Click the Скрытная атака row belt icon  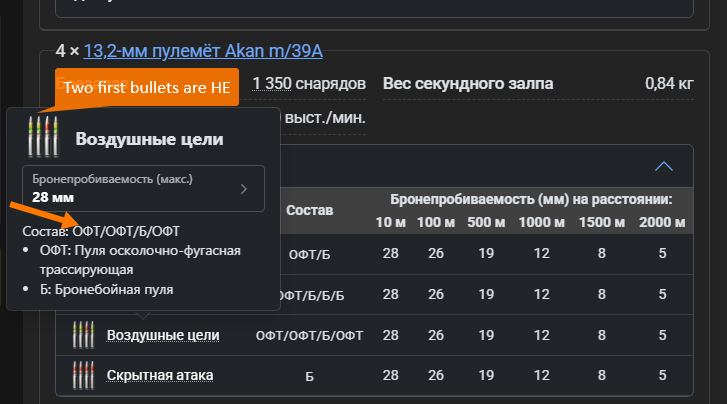tap(82, 375)
